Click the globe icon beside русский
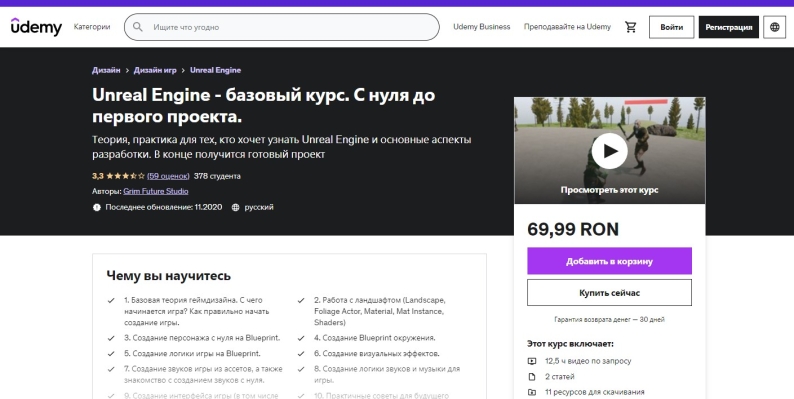794x399 pixels. (x=235, y=207)
